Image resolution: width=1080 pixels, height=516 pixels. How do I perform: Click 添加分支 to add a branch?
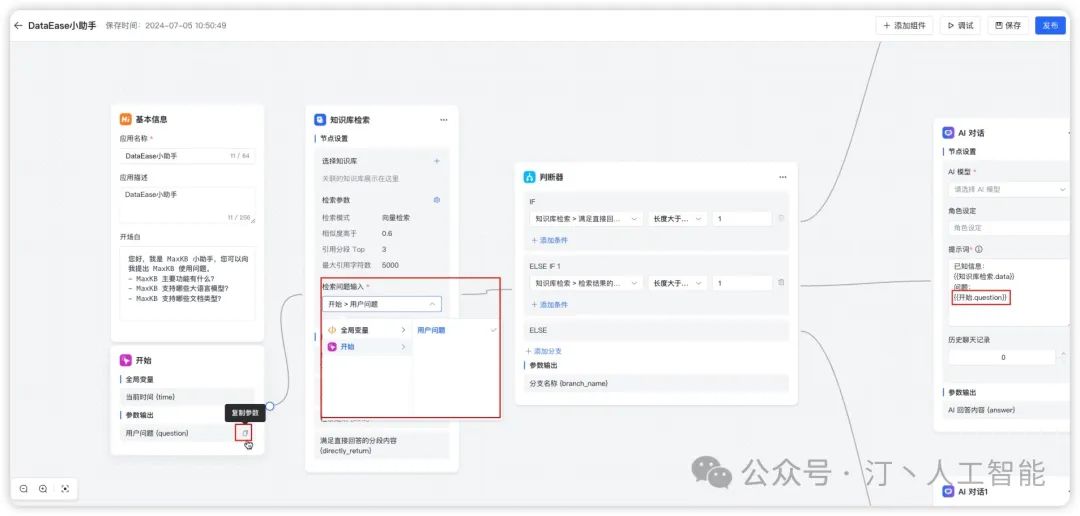pos(543,351)
